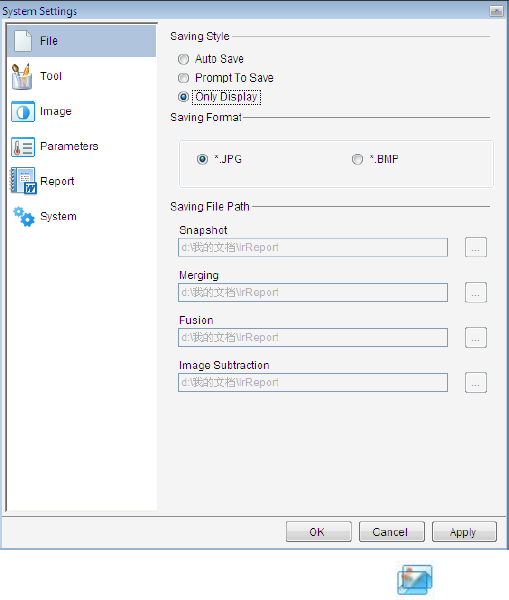The height and width of the screenshot is (600, 509).
Task: Open System gears icon
Action: pos(24,216)
